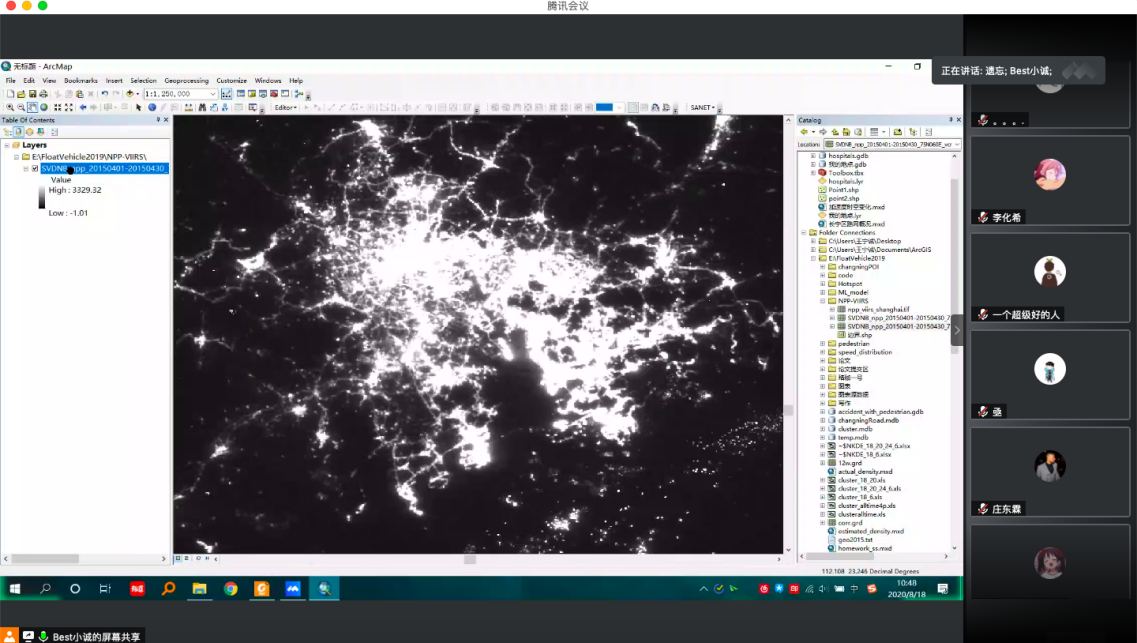Toggle visibility checkbox of SVDNB_npp layer

point(35,169)
